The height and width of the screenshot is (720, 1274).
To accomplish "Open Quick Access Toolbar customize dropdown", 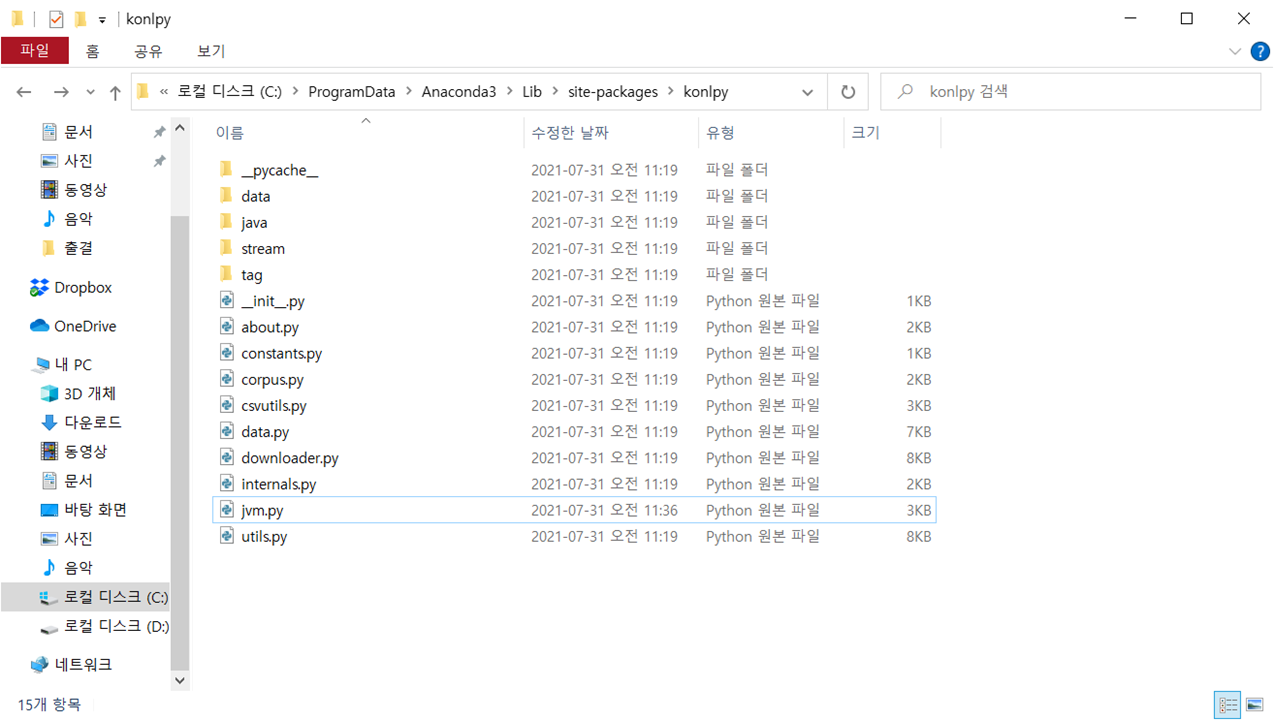I will pos(102,19).
